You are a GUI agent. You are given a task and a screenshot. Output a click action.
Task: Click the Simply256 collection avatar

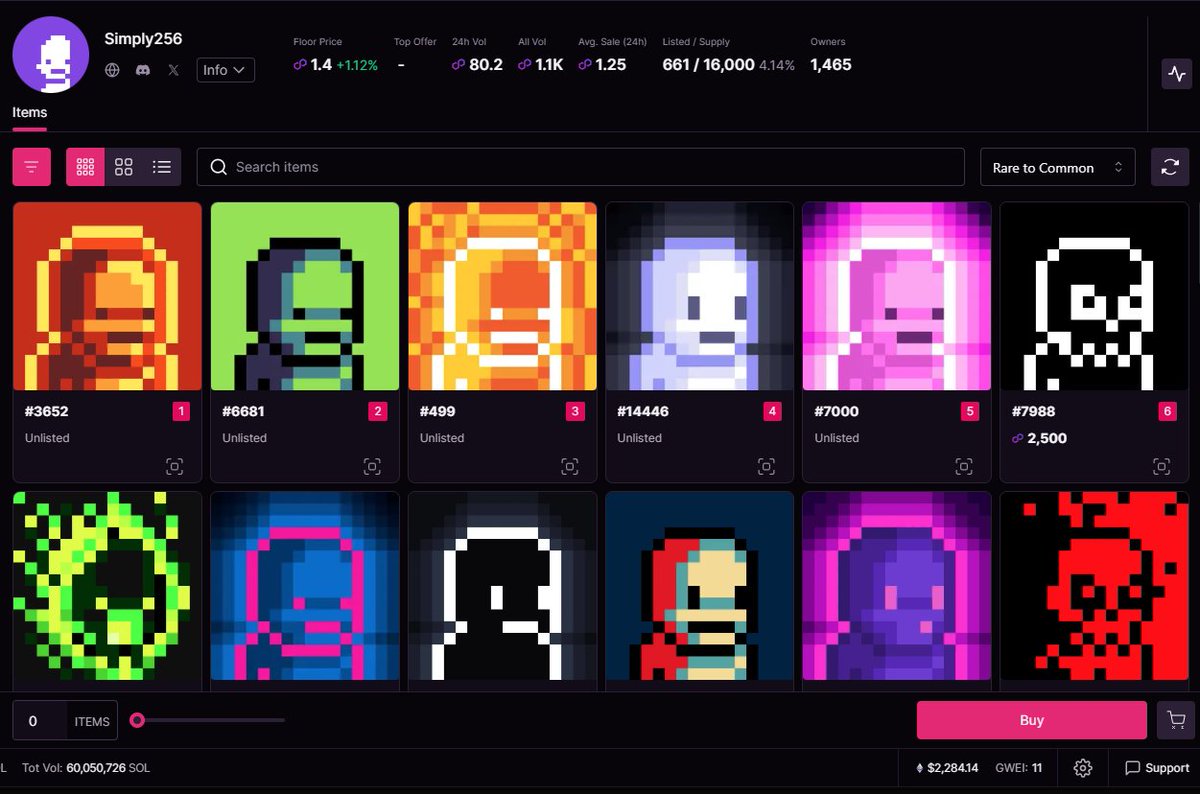coord(50,55)
